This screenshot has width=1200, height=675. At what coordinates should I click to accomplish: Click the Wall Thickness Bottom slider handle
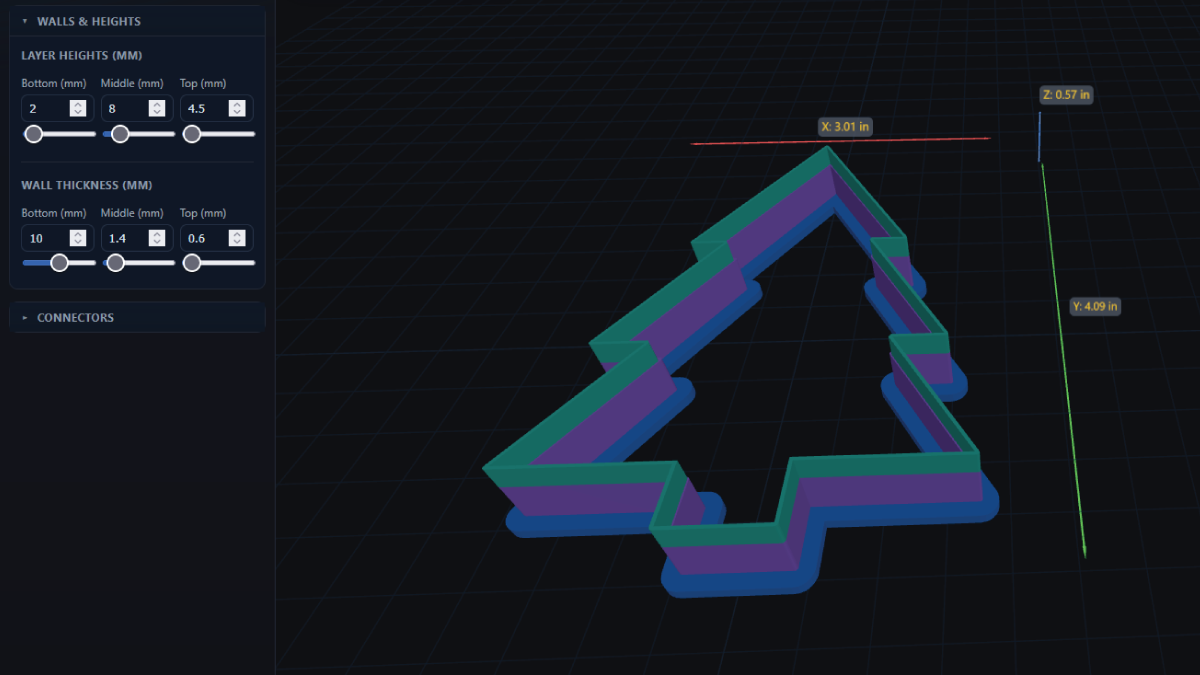pos(59,263)
